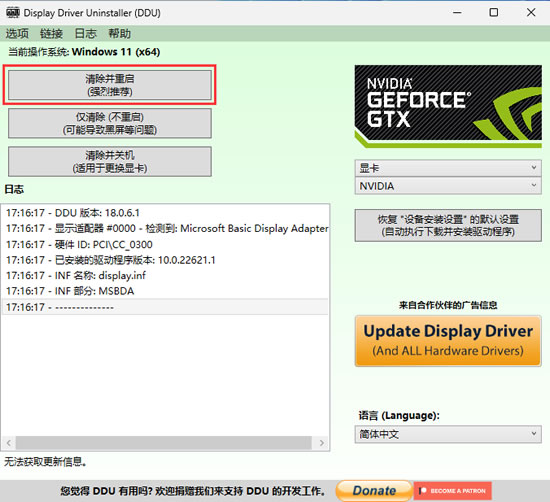Viewport: 550px width, 502px height.
Task: Click 恢复设备安装设置的默认设置 button
Action: click(448, 225)
